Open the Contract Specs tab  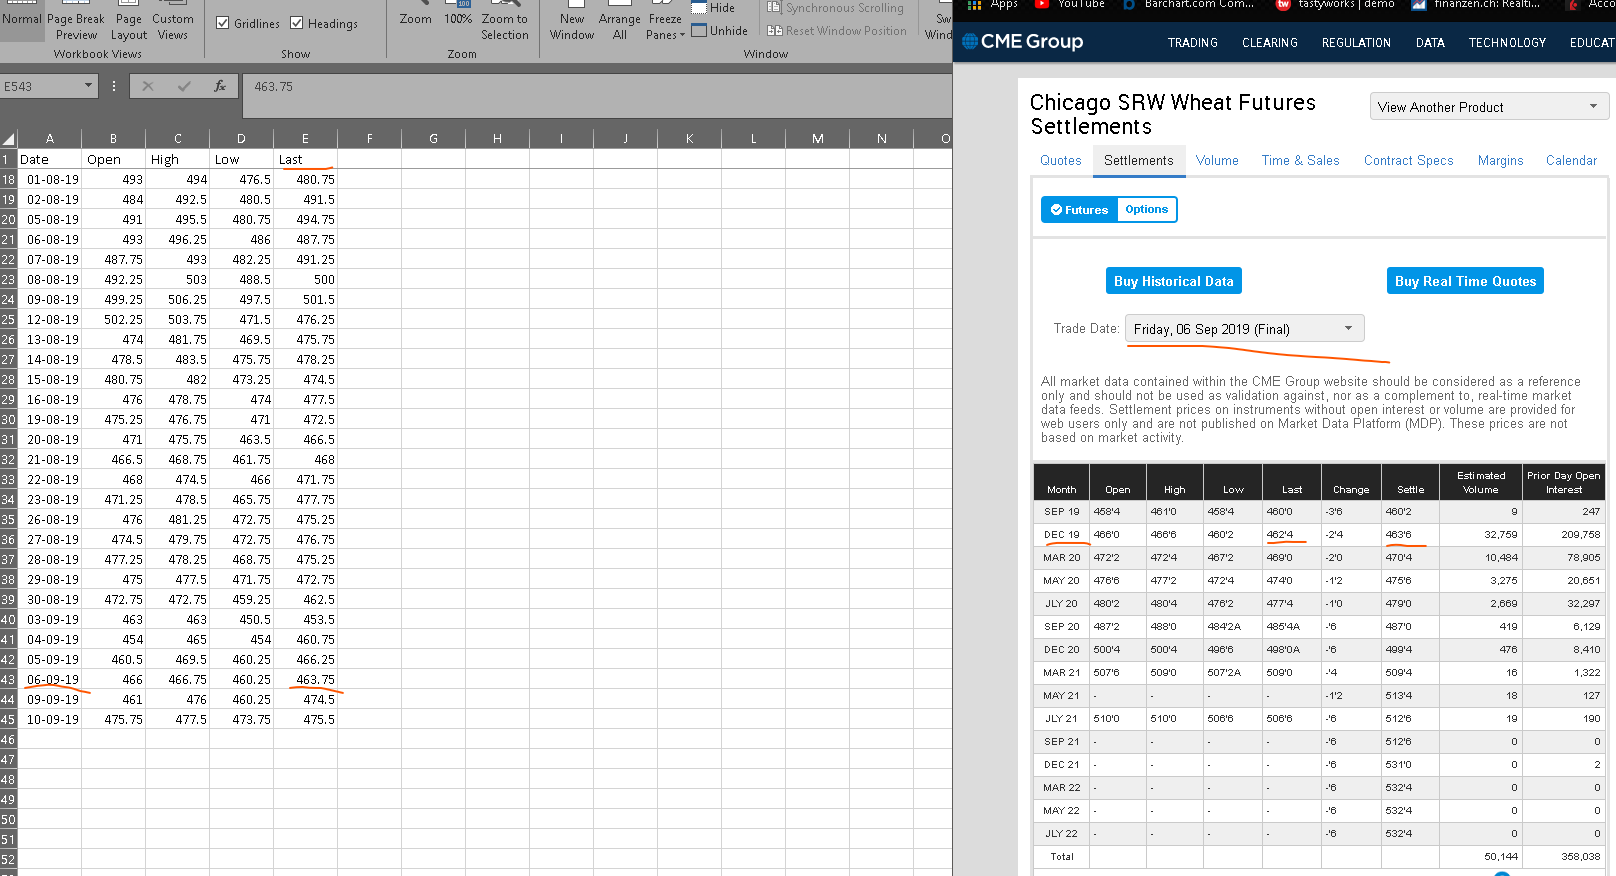click(1409, 161)
